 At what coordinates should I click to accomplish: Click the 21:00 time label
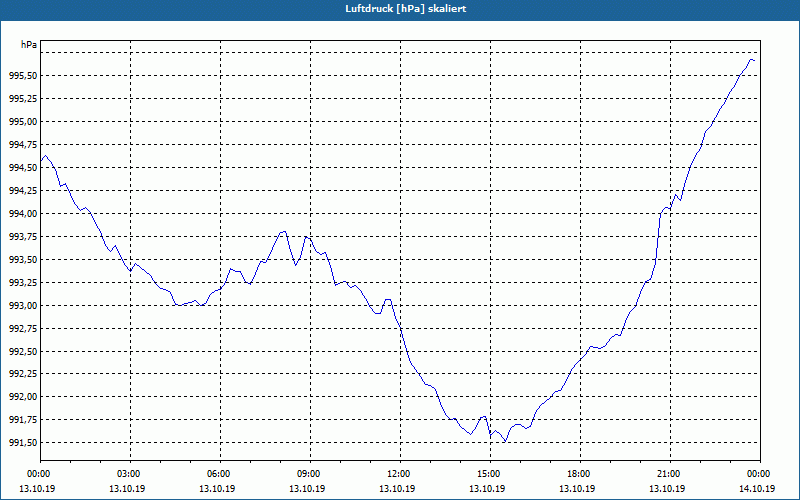coord(670,474)
